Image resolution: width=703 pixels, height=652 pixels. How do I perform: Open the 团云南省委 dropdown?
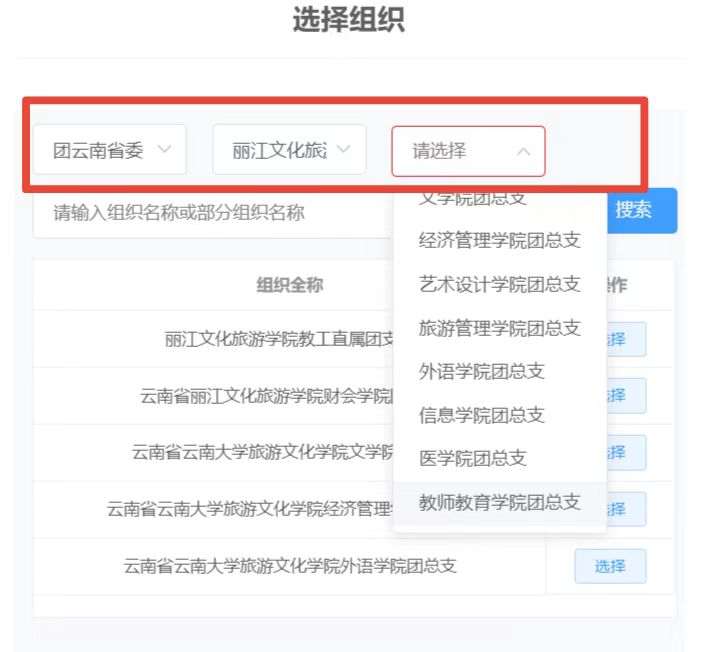click(x=110, y=151)
